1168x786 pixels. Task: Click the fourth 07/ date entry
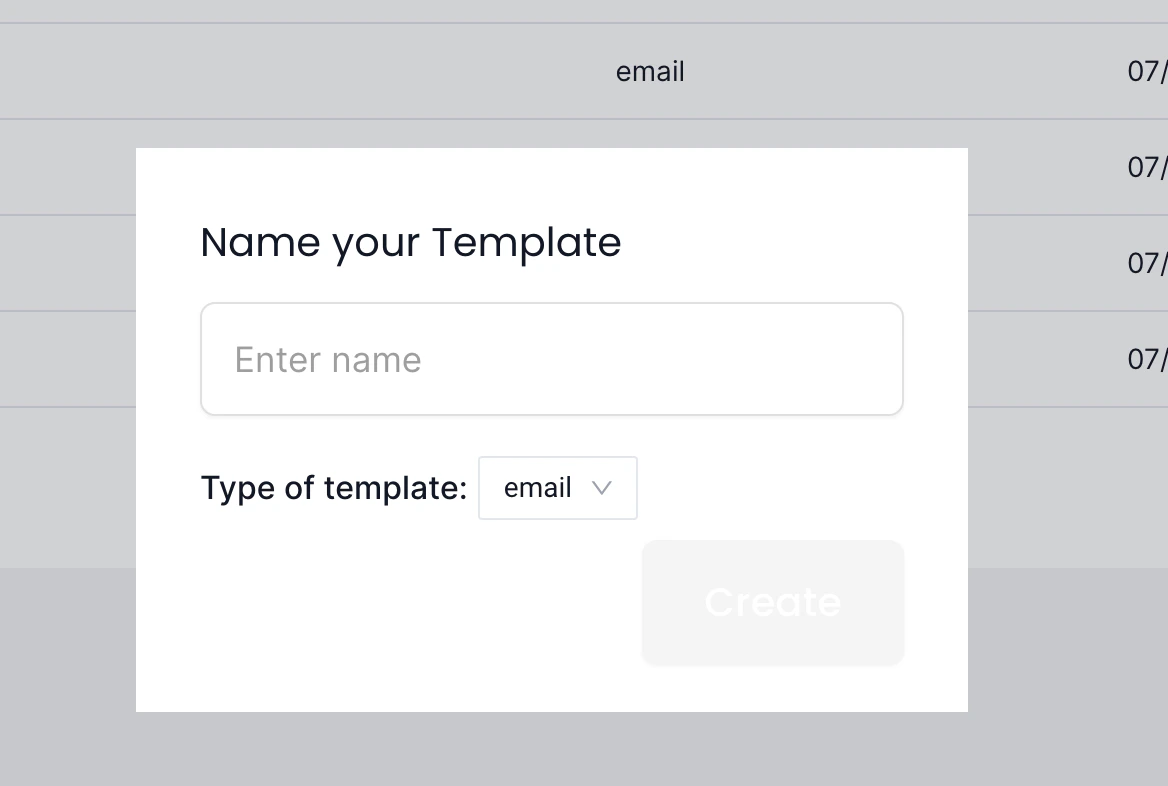click(x=1148, y=359)
